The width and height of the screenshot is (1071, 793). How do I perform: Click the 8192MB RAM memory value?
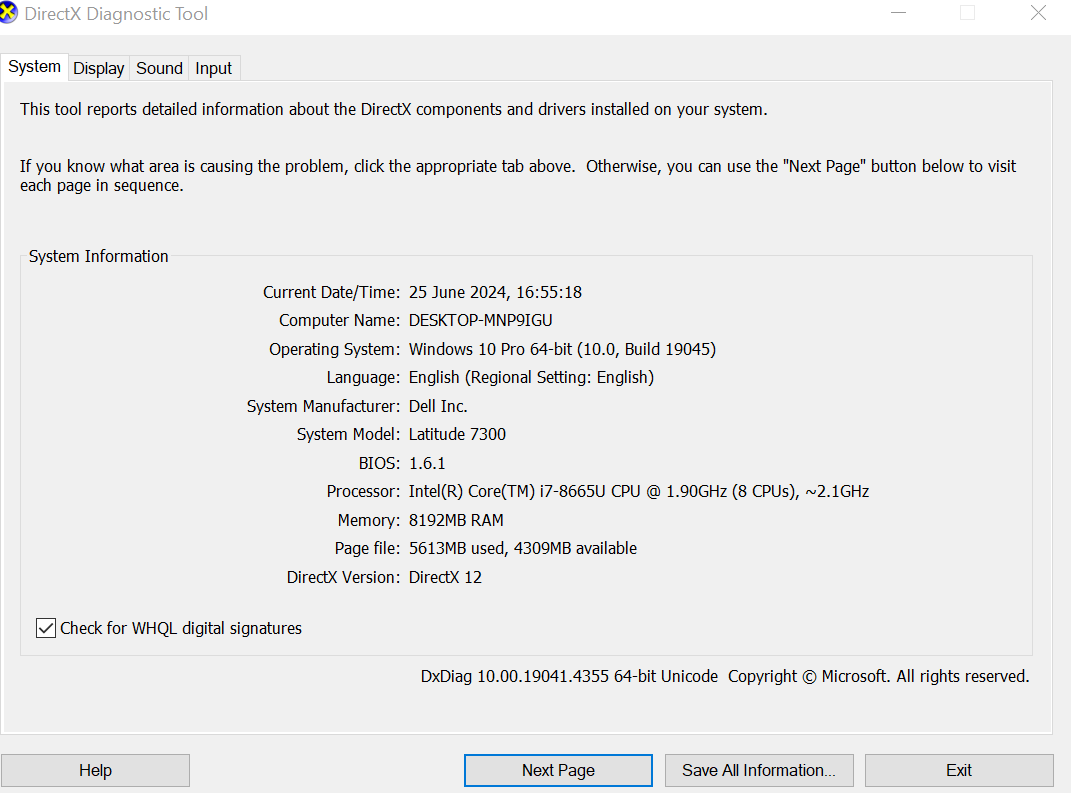click(x=456, y=520)
